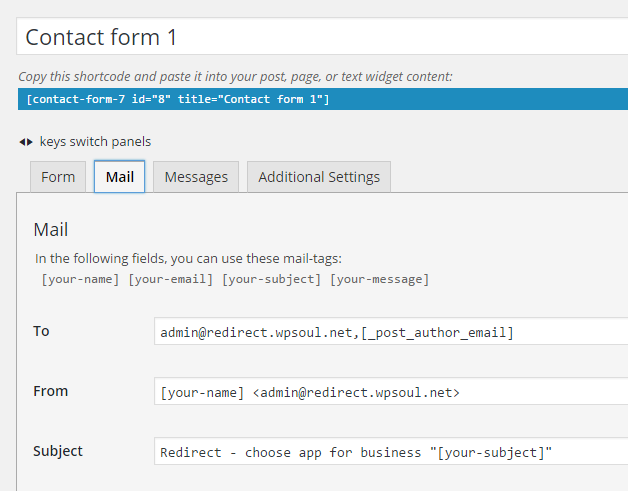
Task: Click the Contact form 1 title field
Action: [322, 37]
